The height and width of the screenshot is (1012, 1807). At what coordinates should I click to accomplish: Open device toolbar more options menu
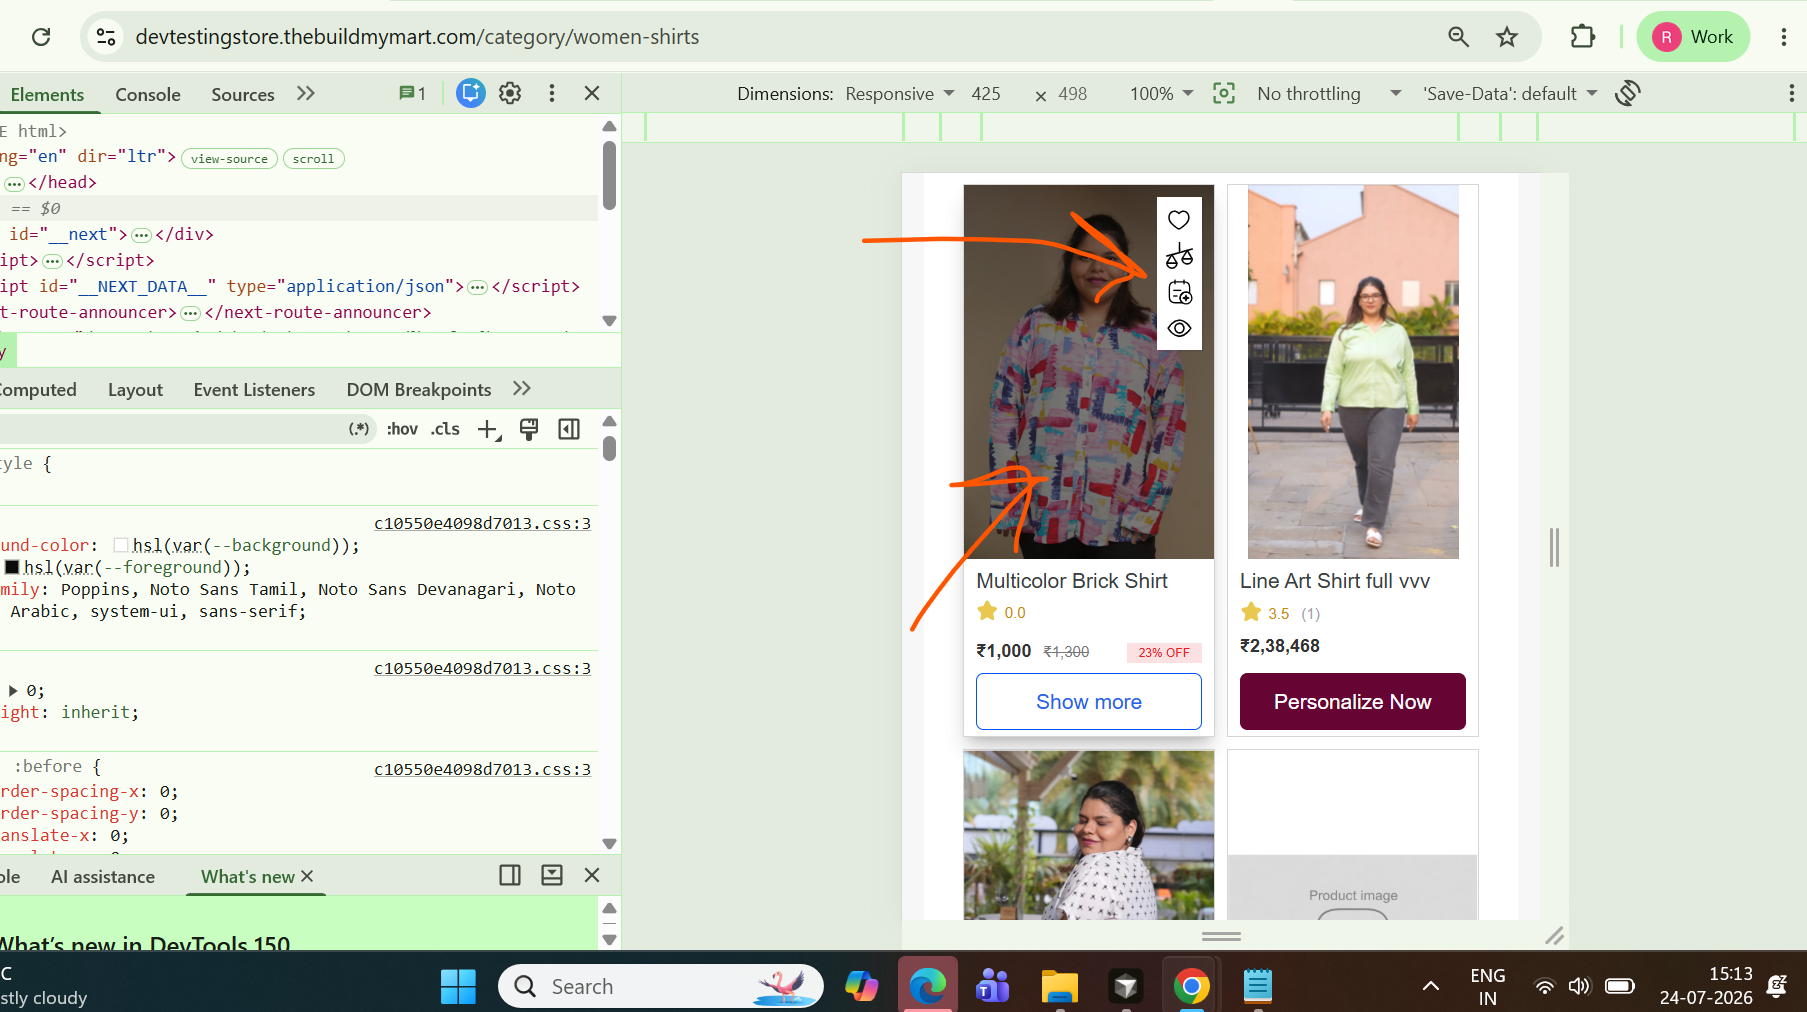coord(1791,93)
